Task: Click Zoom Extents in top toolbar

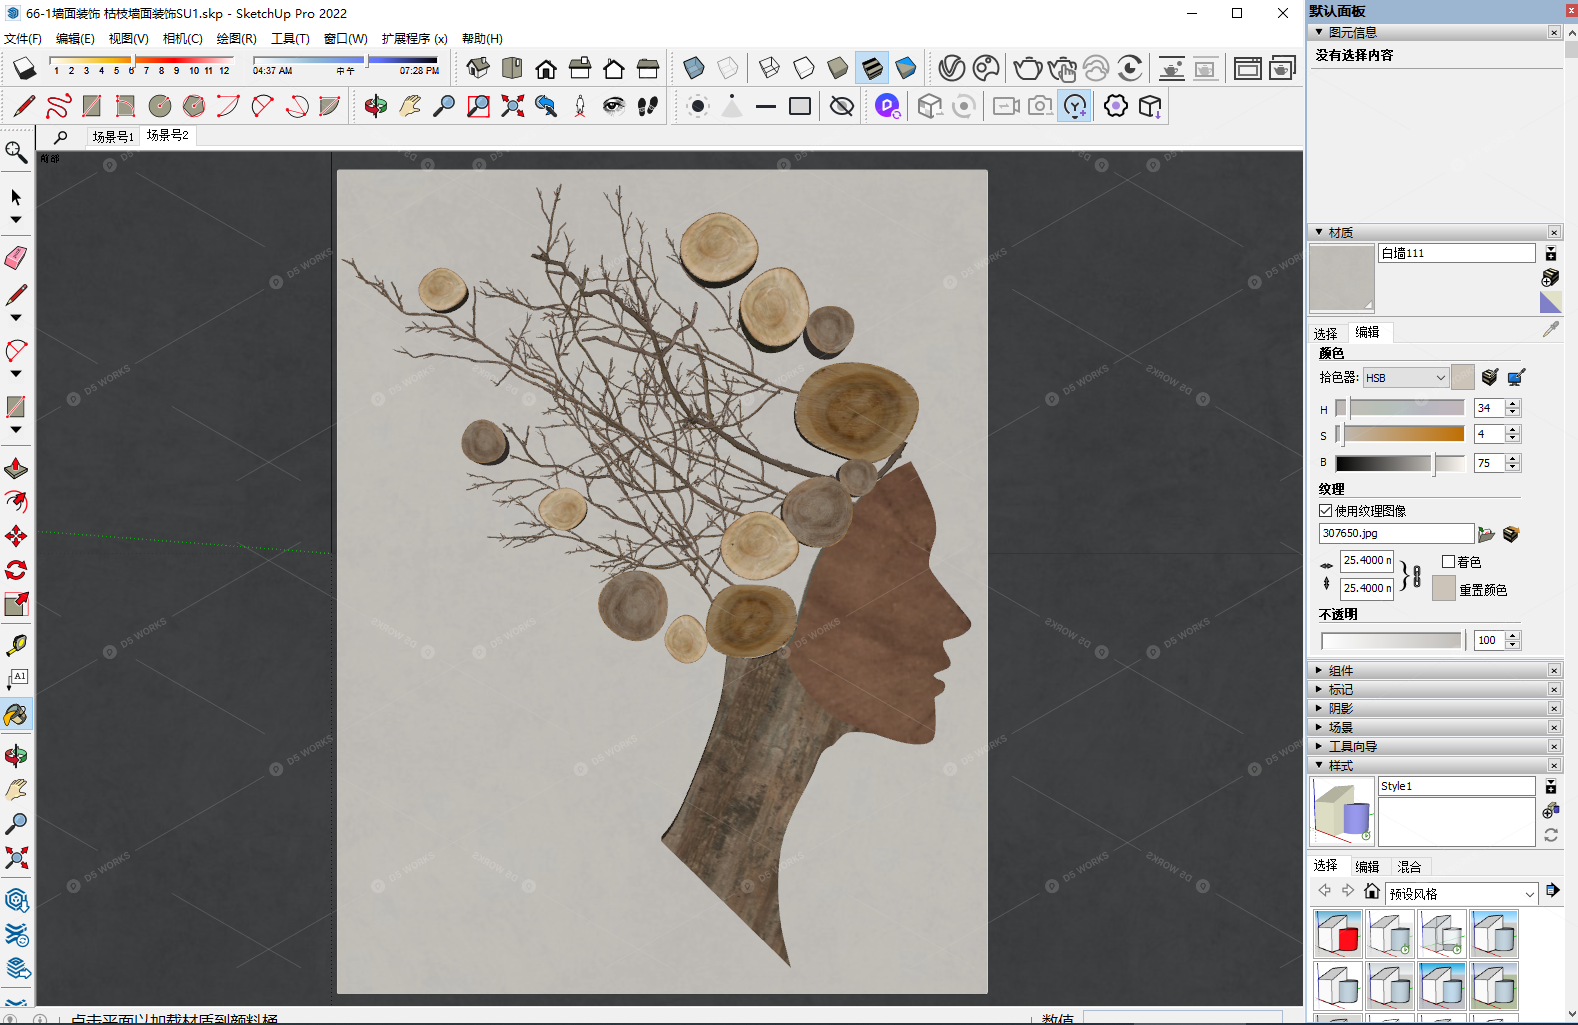Action: click(x=512, y=106)
